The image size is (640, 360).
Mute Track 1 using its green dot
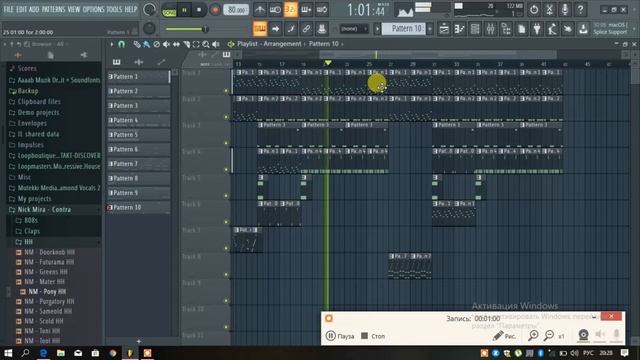click(226, 91)
